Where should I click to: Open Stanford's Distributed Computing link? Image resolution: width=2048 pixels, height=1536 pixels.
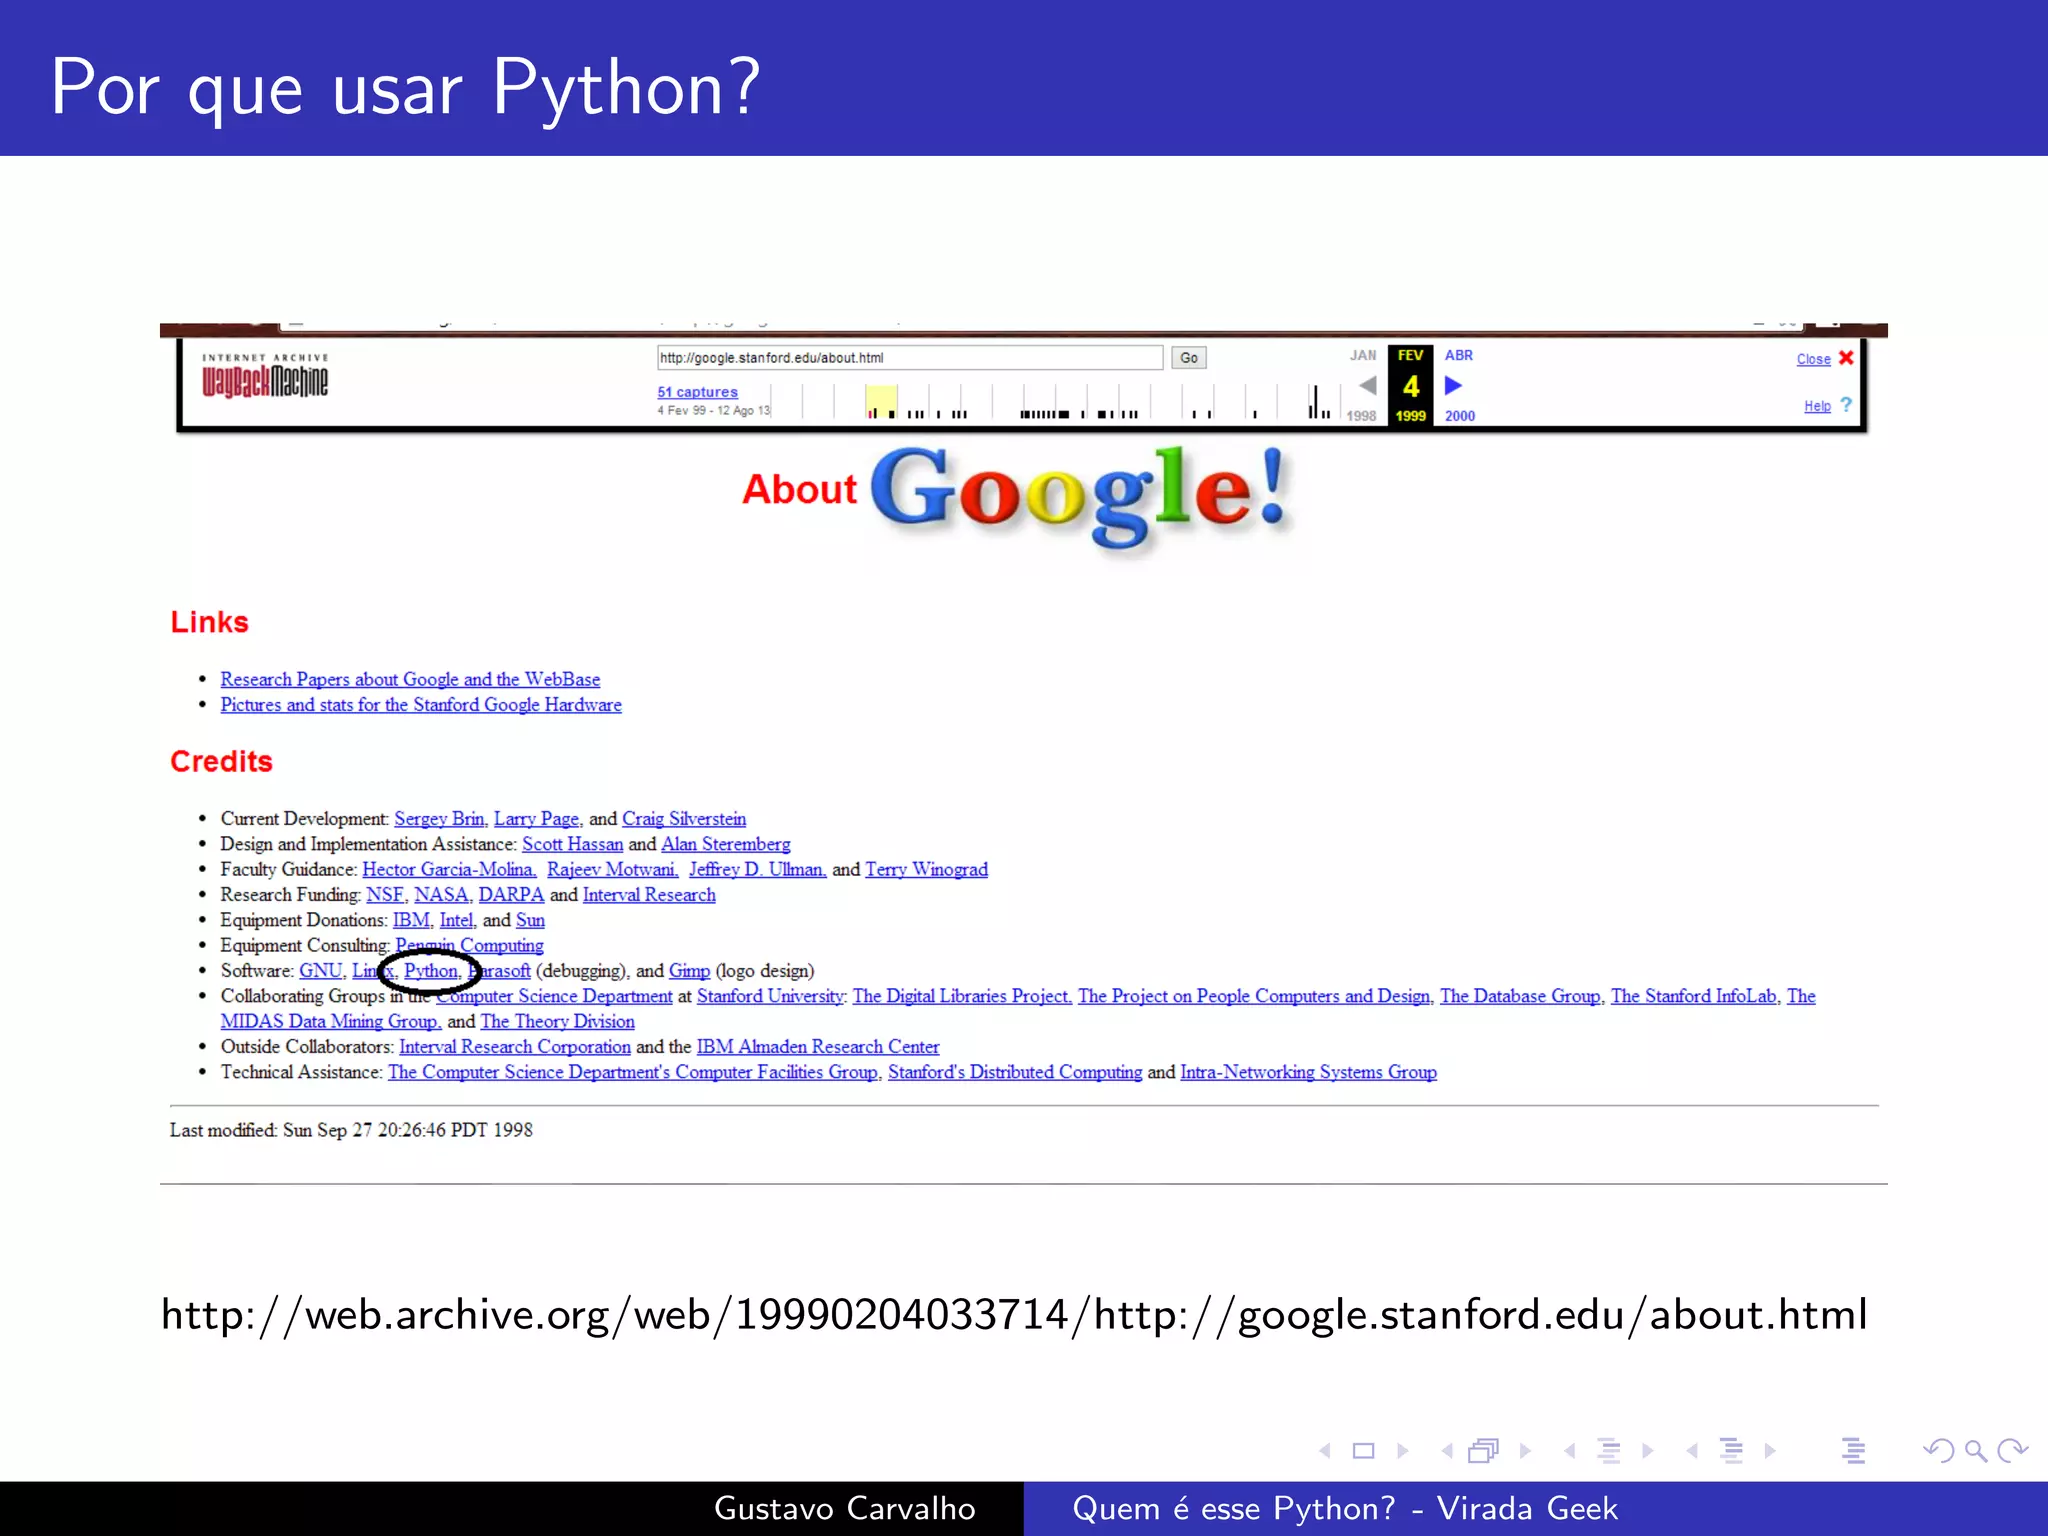point(1015,1072)
